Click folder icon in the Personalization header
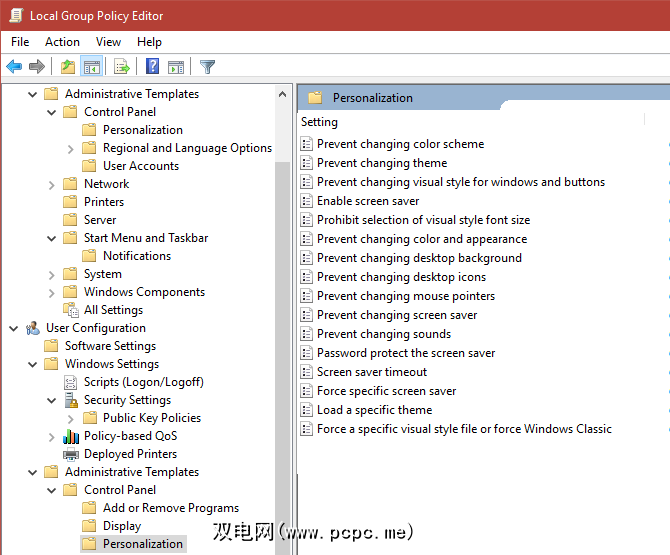Screen dimensions: 670x555 (315, 98)
